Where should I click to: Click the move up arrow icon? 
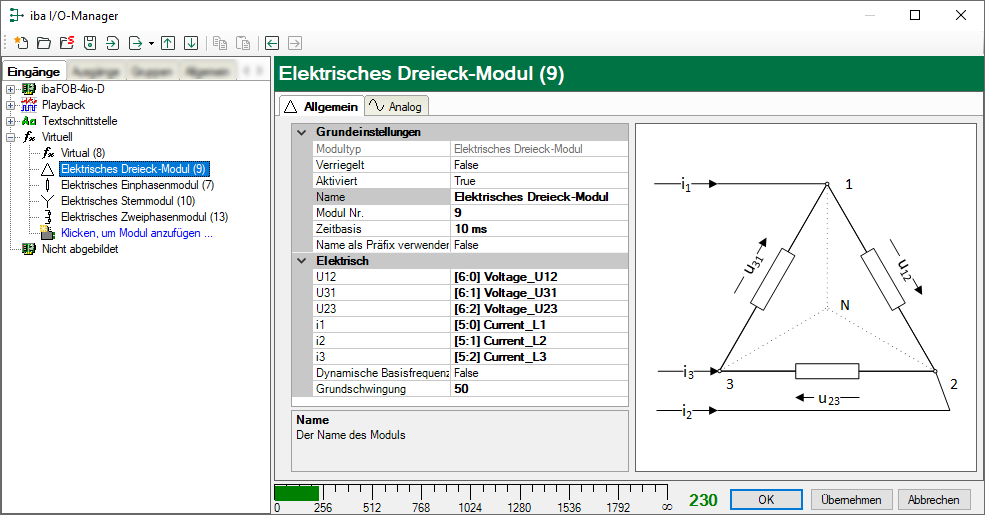coord(168,43)
